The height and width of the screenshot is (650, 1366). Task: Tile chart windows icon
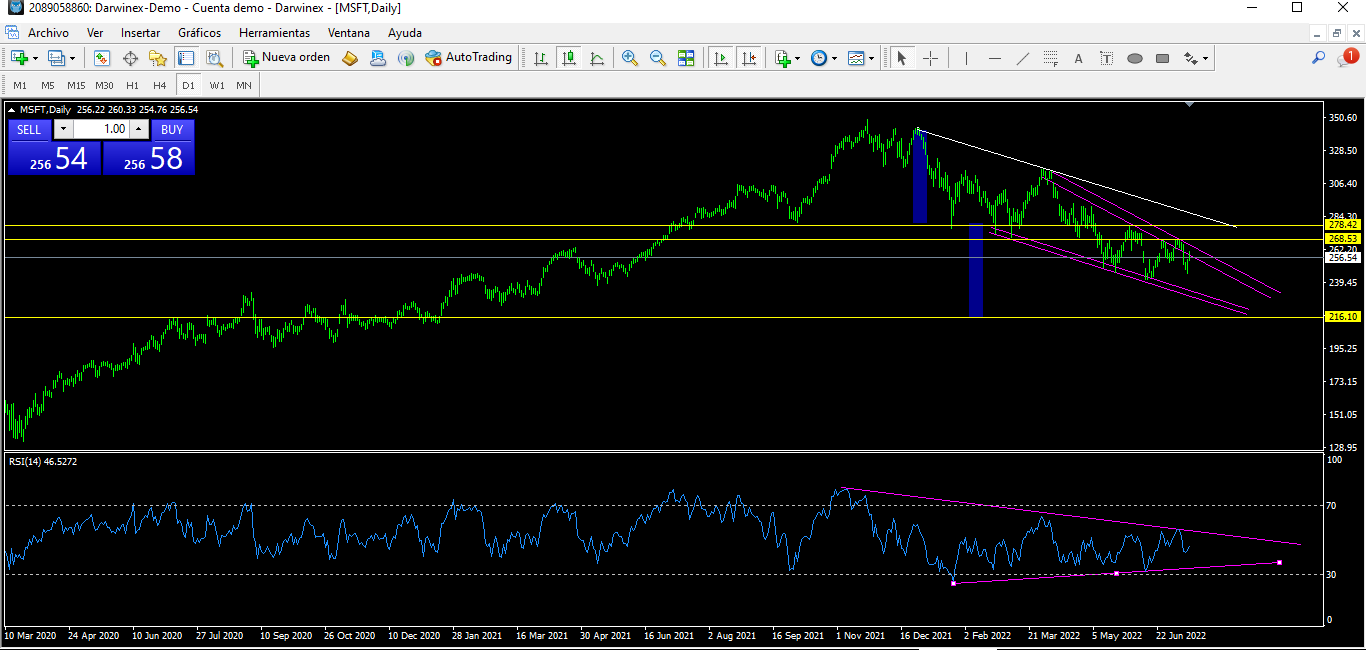(686, 58)
